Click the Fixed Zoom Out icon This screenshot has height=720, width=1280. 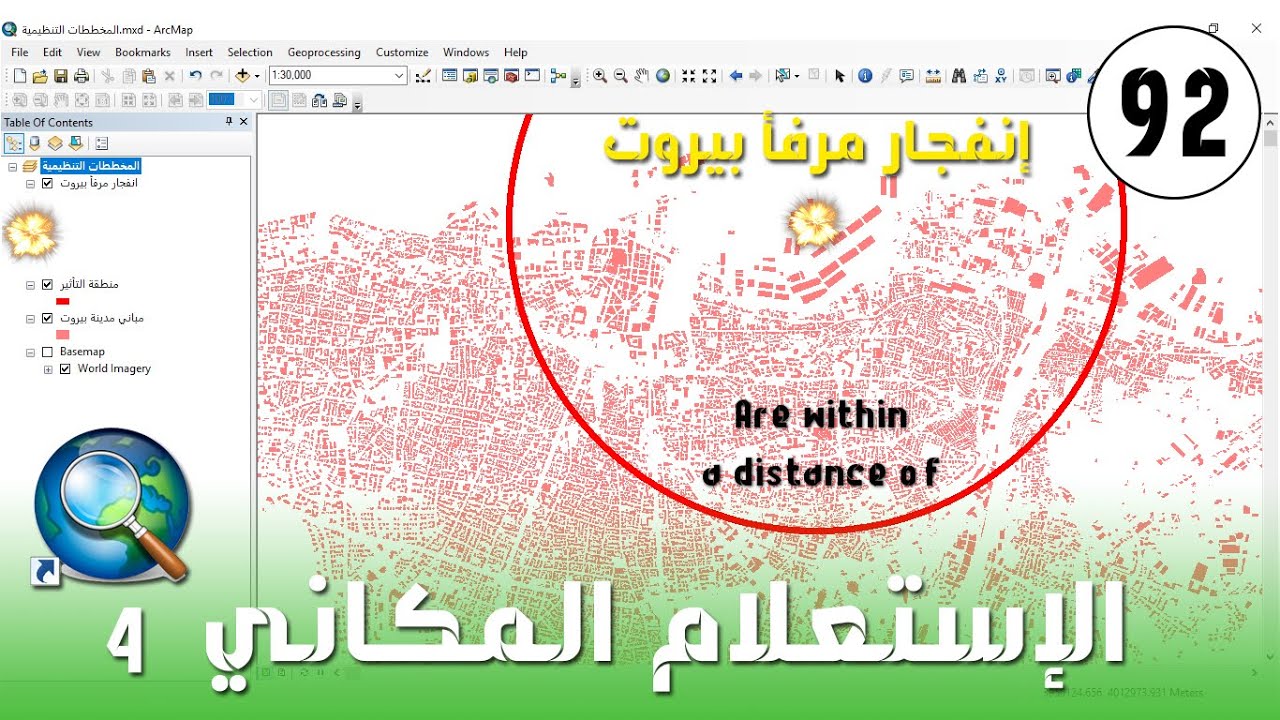coord(710,76)
